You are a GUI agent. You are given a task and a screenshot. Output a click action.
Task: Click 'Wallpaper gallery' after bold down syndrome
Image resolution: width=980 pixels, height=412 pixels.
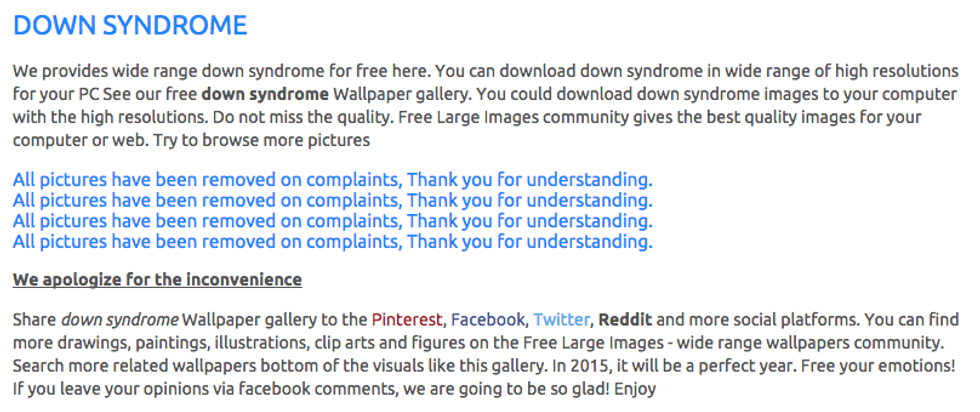click(x=400, y=94)
